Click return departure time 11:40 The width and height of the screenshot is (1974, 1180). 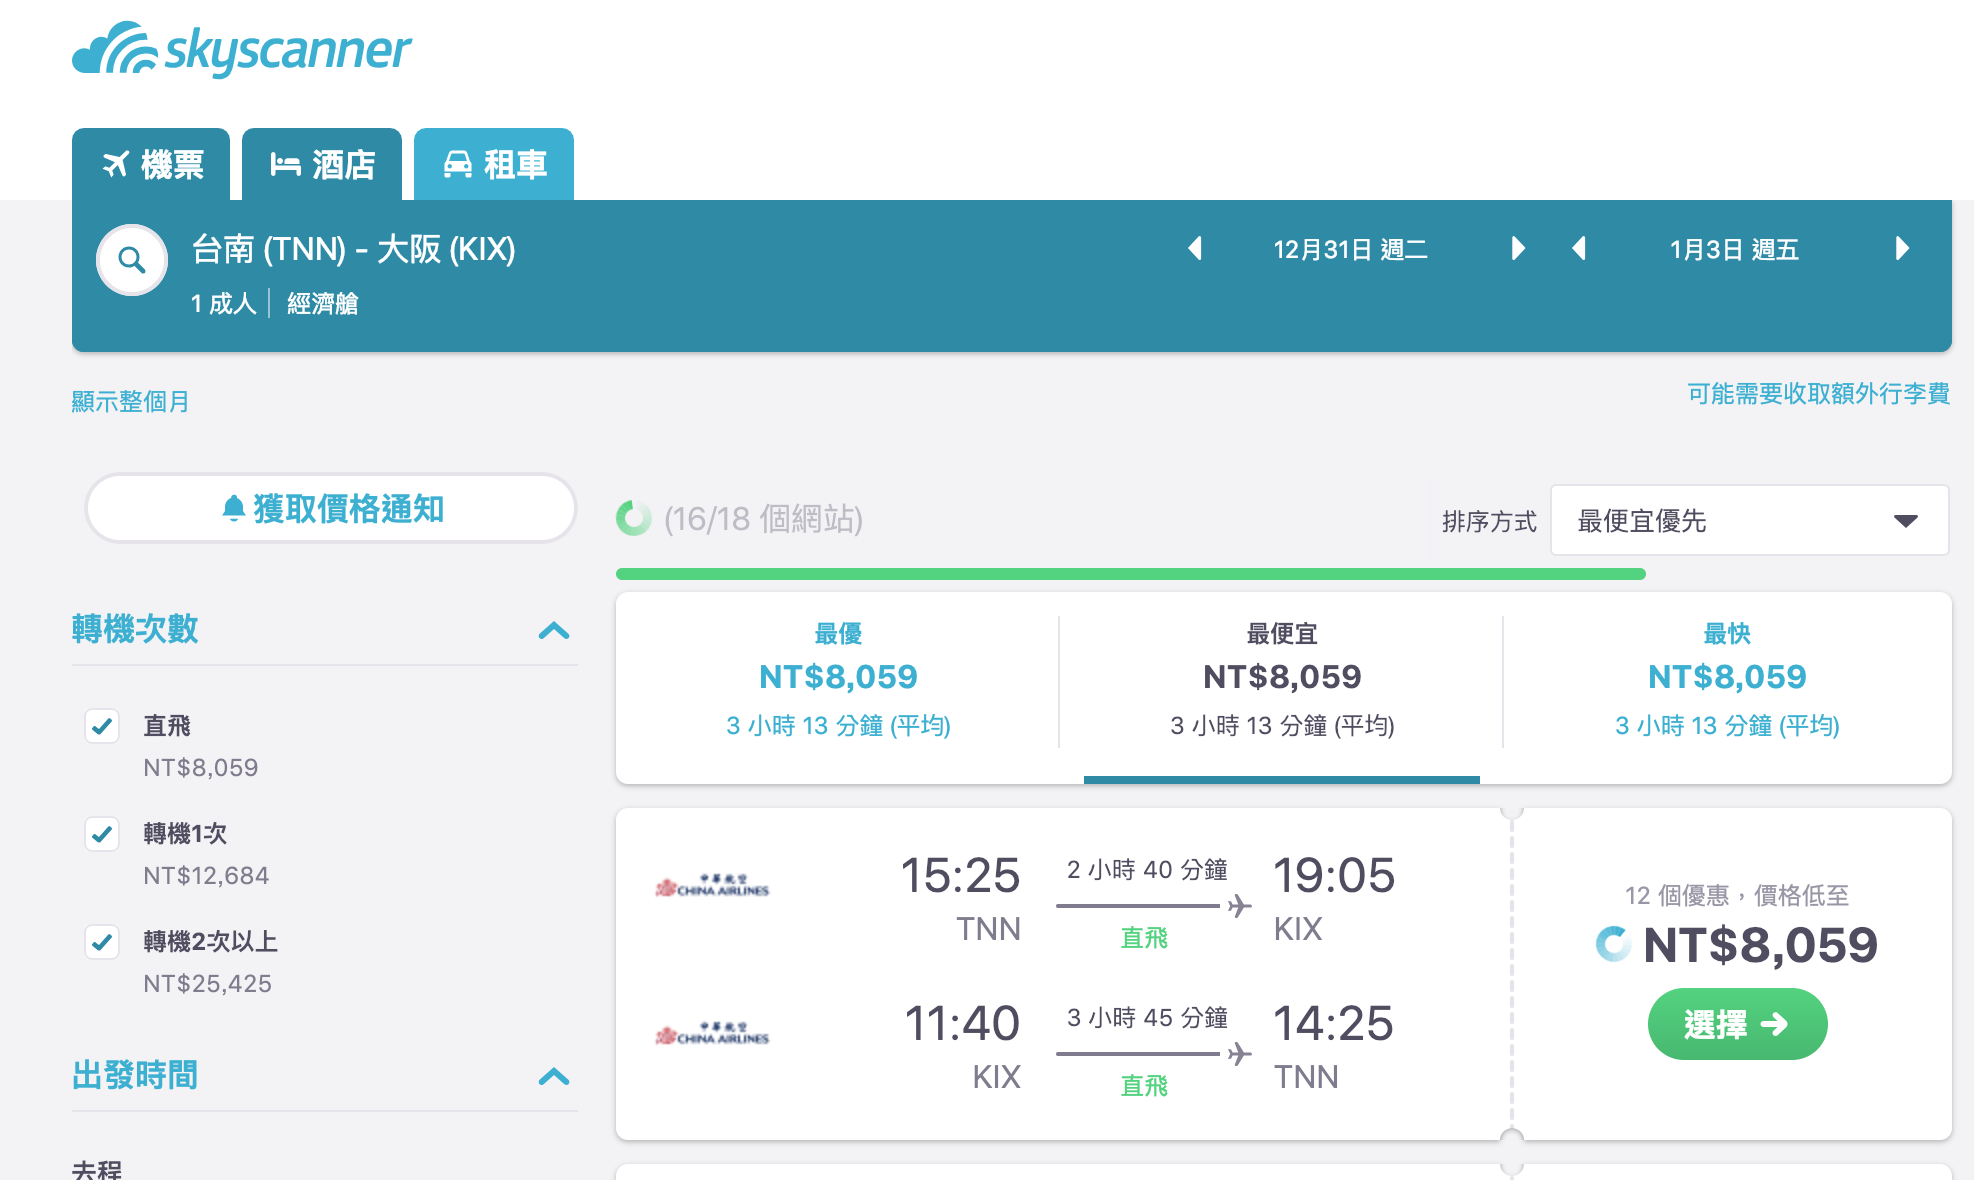(x=962, y=1024)
